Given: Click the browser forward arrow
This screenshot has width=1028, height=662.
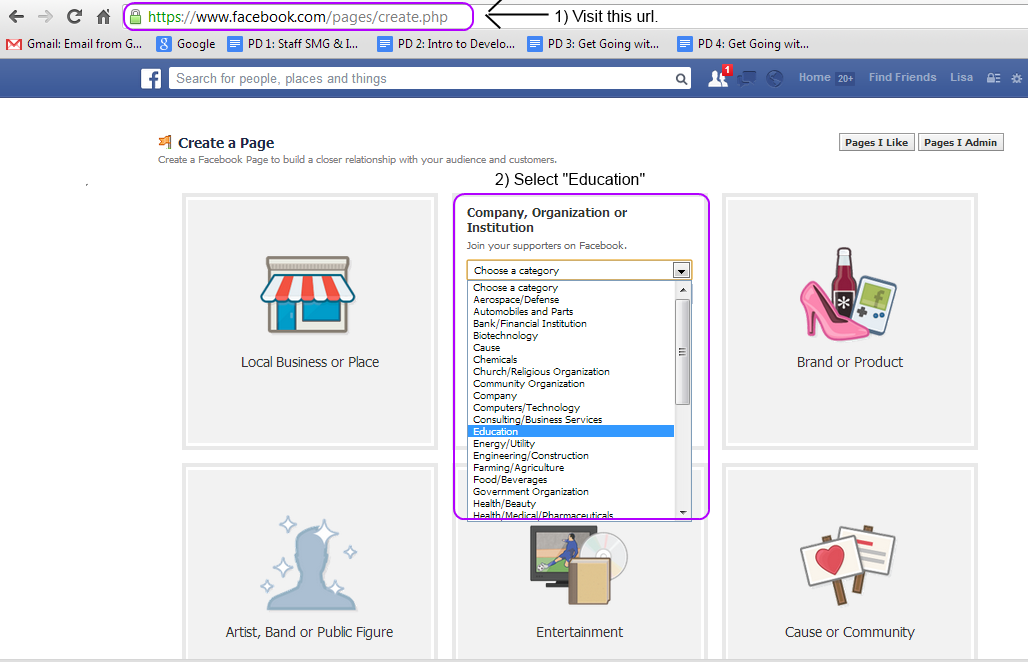Looking at the screenshot, I should (45, 16).
